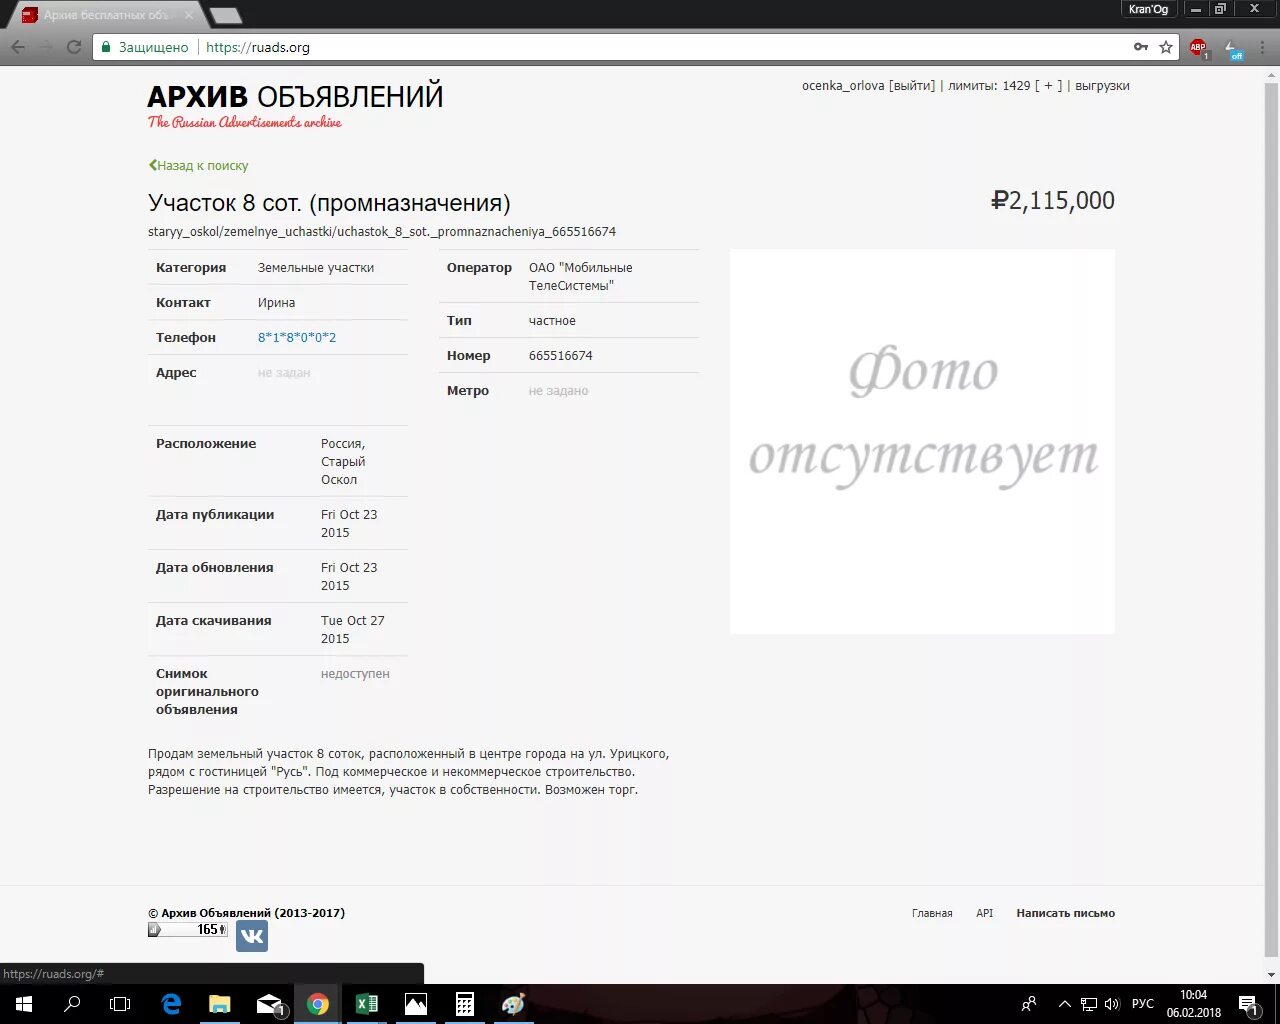
Task: Launch Microsoft Edge from taskbar
Action: point(171,1004)
